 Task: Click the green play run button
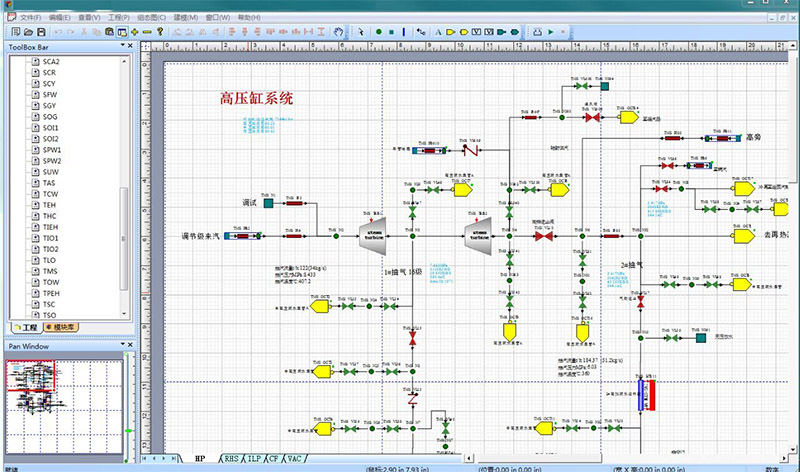pyautogui.click(x=550, y=32)
